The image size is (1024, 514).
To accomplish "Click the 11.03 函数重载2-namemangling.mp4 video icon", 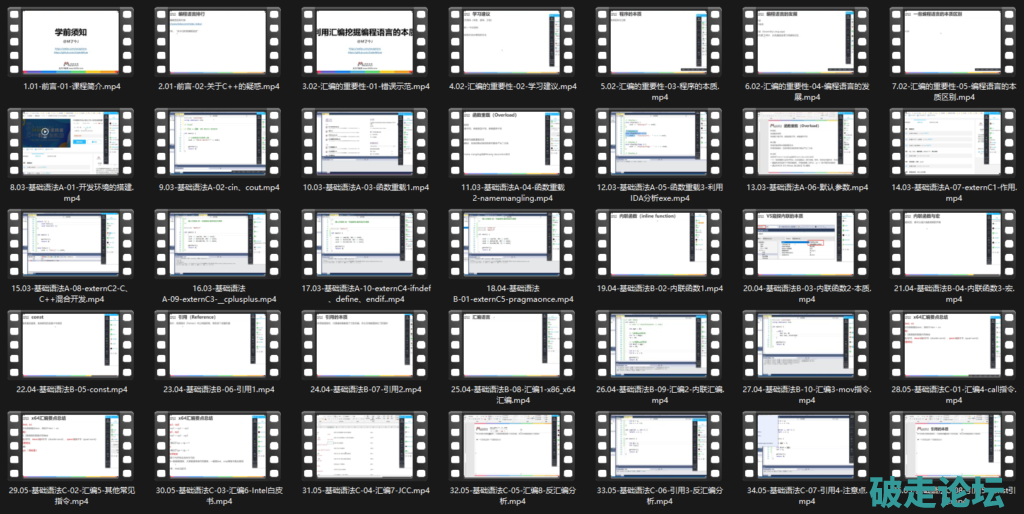I will click(x=511, y=141).
